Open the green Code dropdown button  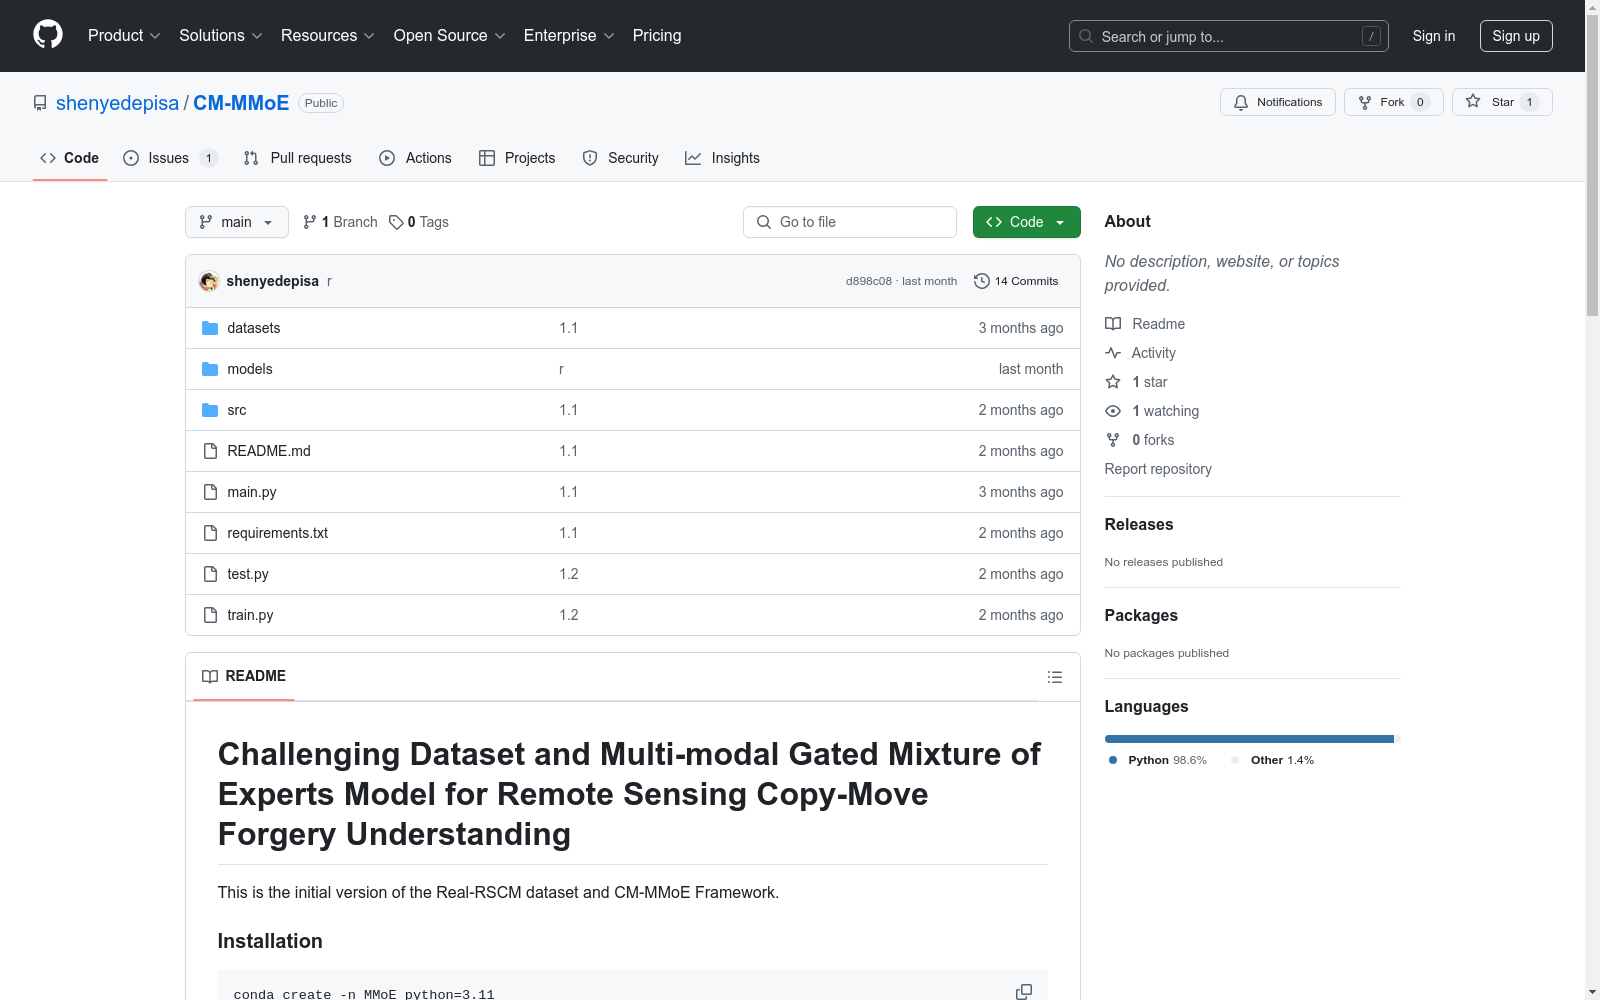[x=1026, y=222]
